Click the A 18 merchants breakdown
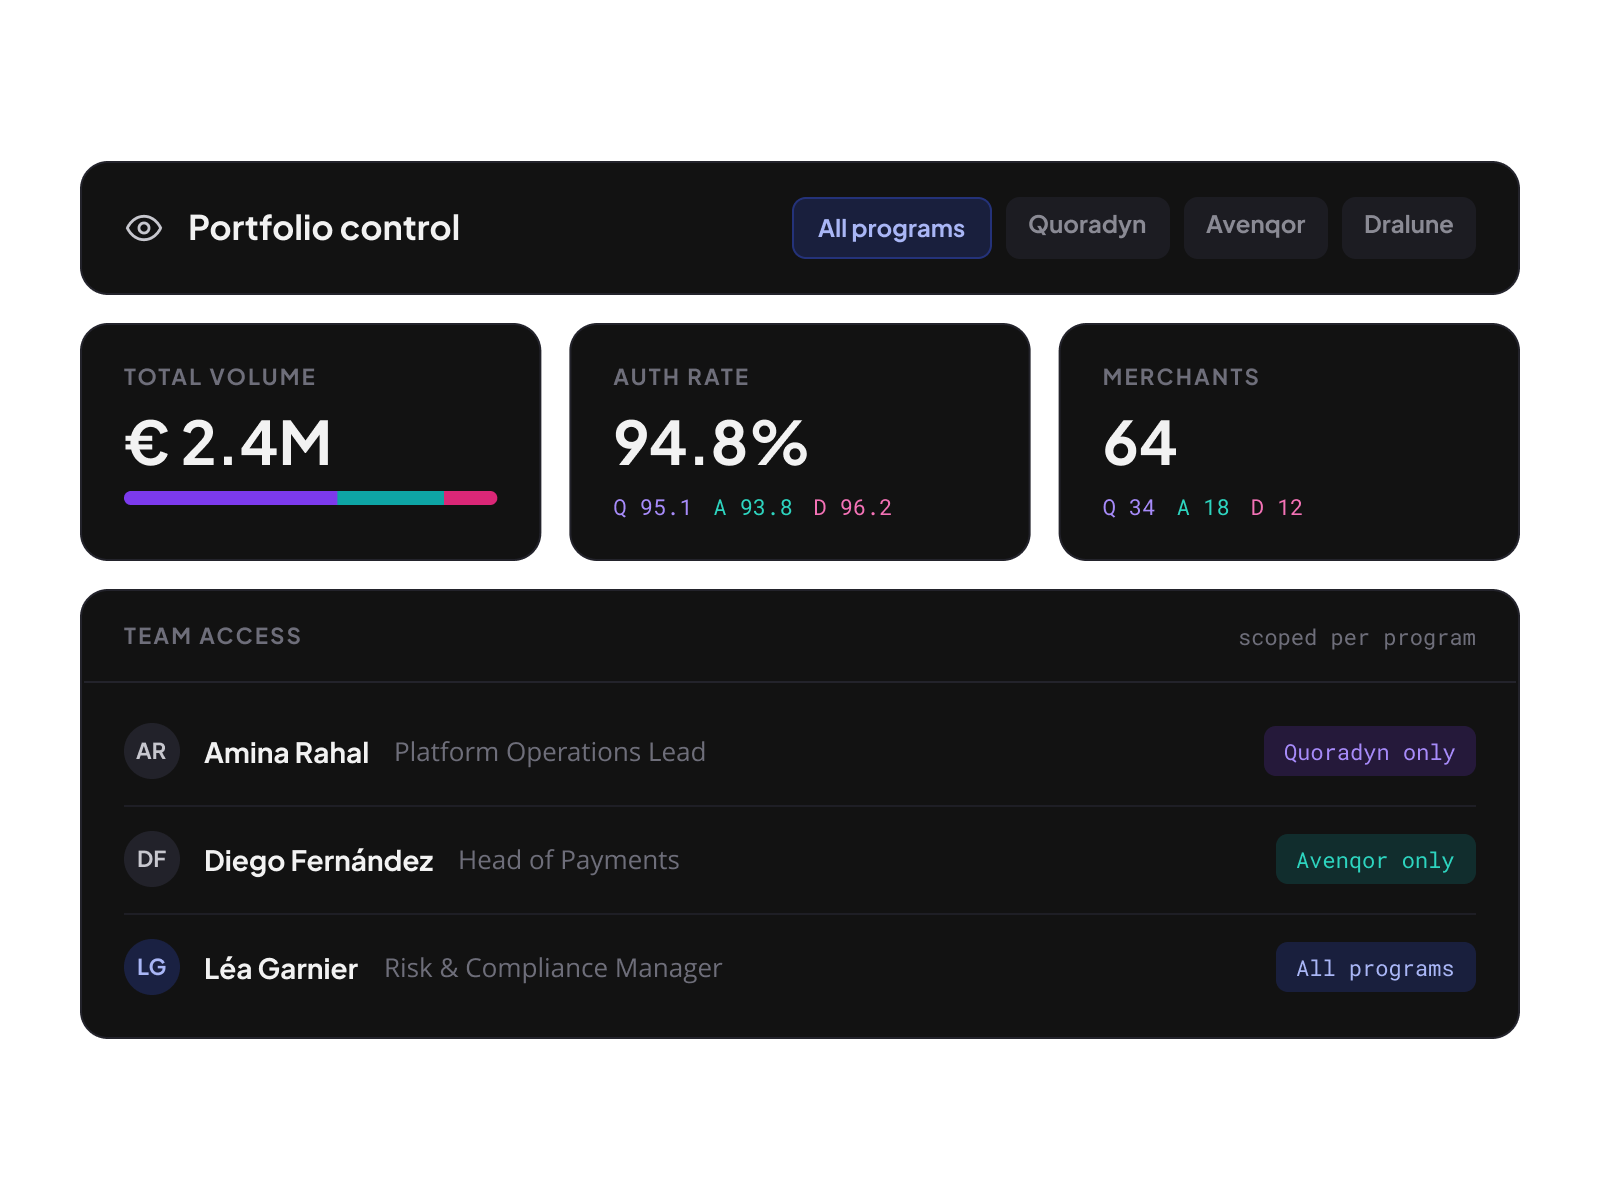The height and width of the screenshot is (1200, 1600). pos(1203,508)
